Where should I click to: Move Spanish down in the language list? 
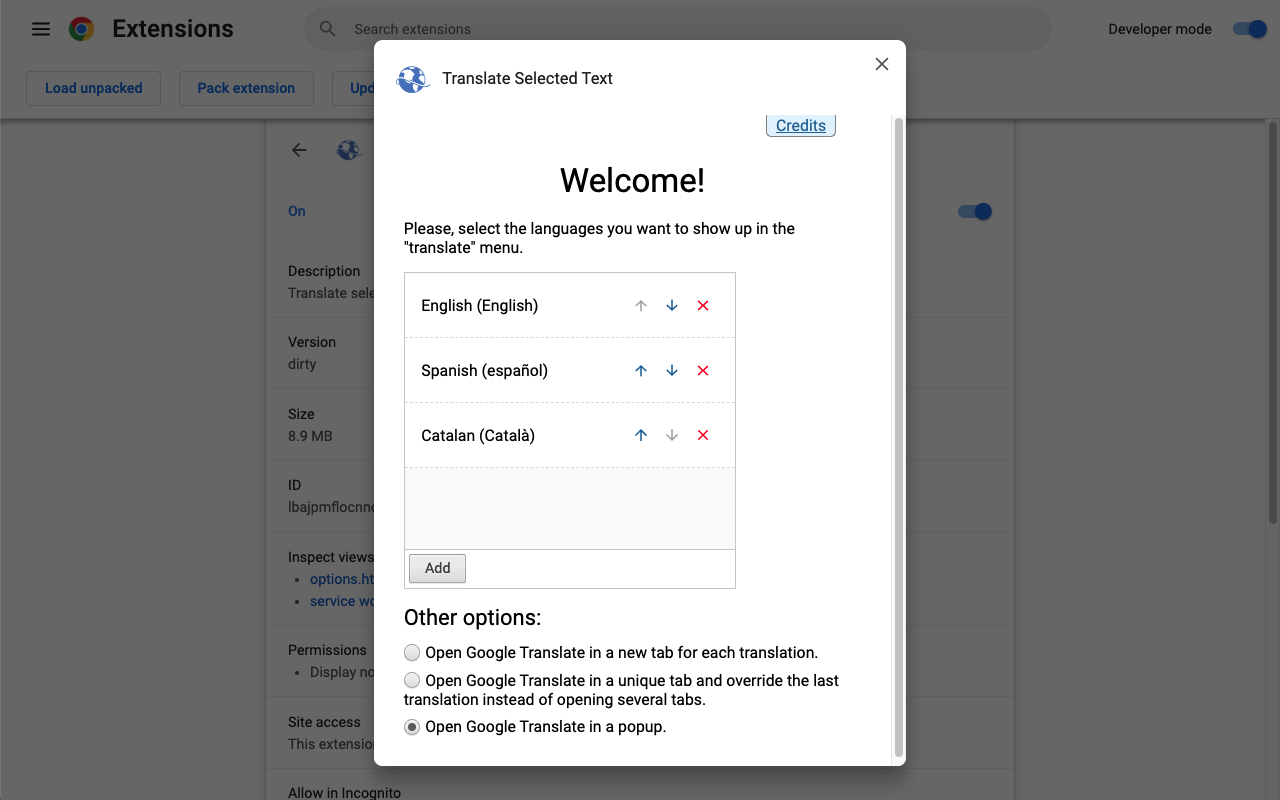pyautogui.click(x=672, y=371)
